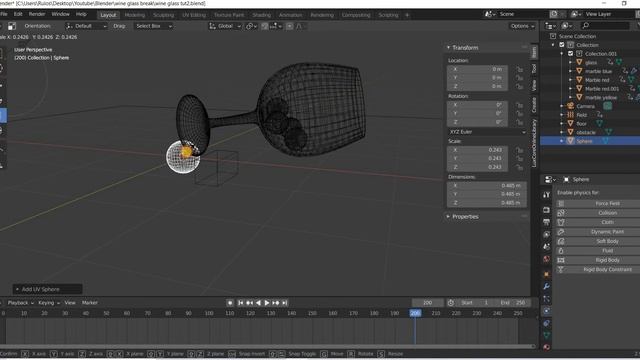Screen dimensions: 640x360
Task: Open the Tool properties tab icon
Action: click(546, 195)
